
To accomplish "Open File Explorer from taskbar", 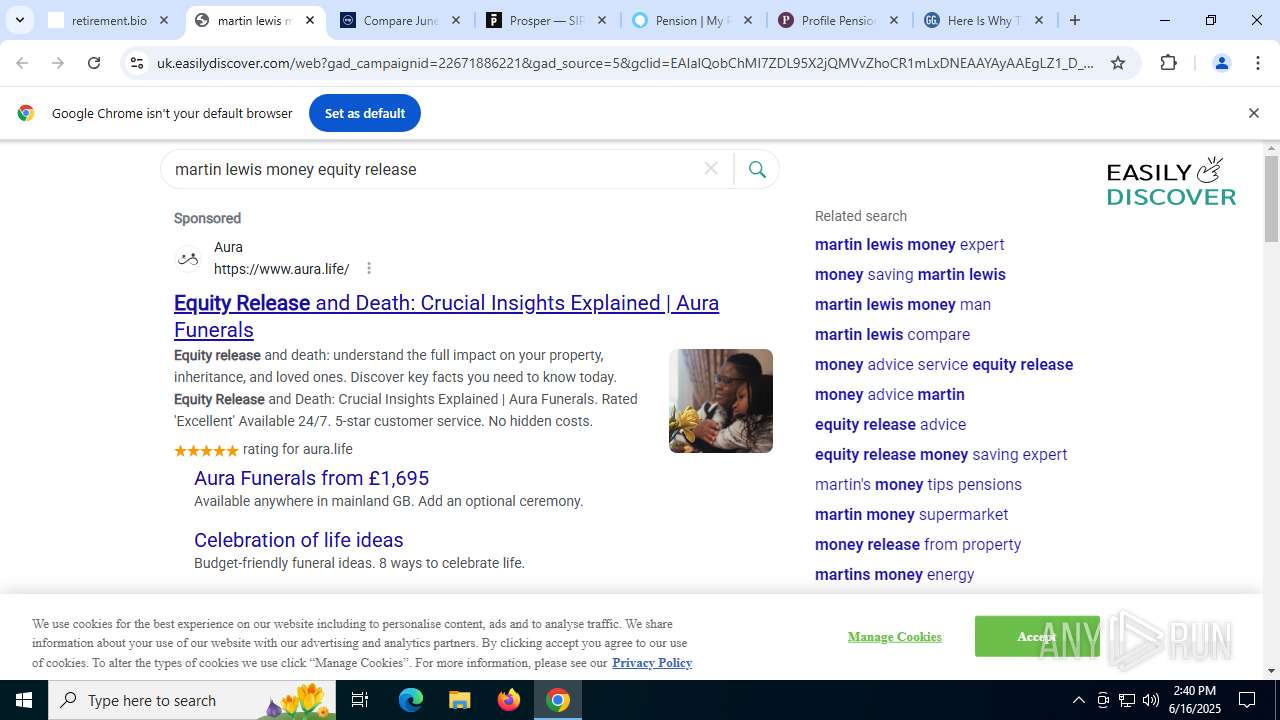I will 459,700.
